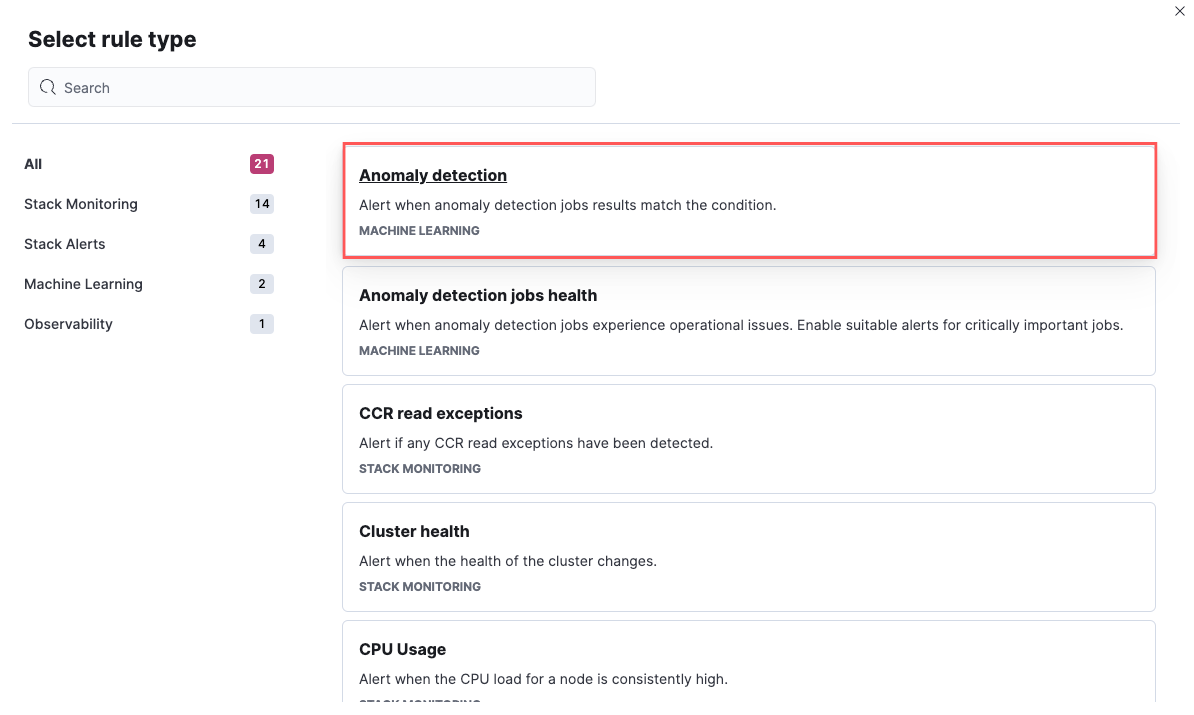Close the Select rule type dialog
The width and height of the screenshot is (1194, 715).
tap(1179, 11)
